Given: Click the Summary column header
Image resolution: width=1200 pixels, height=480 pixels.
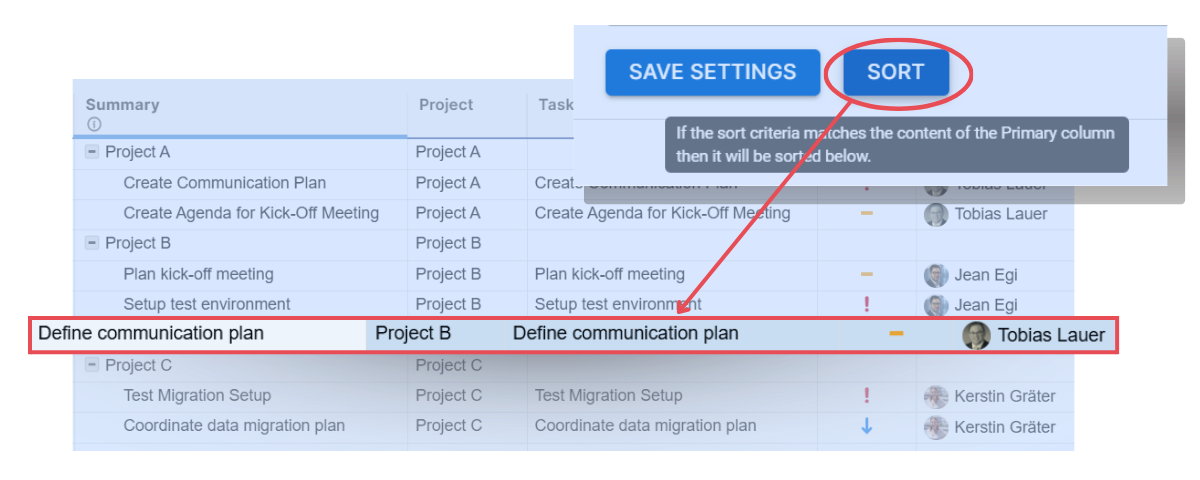Looking at the screenshot, I should [122, 105].
